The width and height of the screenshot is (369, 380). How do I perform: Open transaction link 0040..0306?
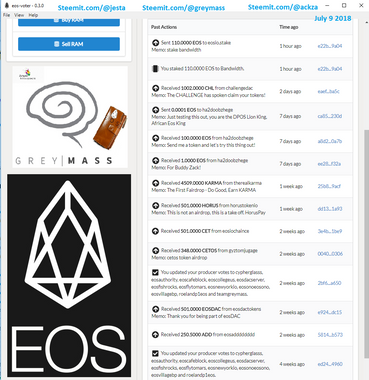(x=330, y=254)
